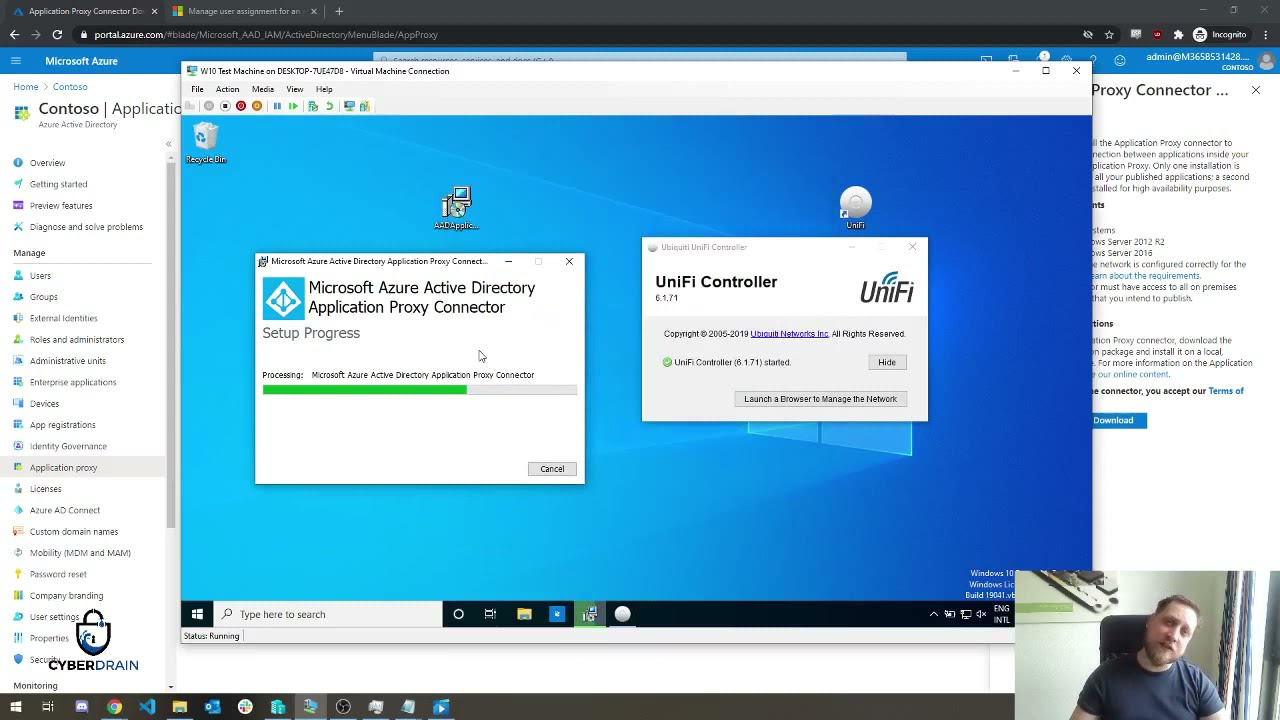The width and height of the screenshot is (1280, 720).
Task: Open App registrations in sidebar
Action: click(x=62, y=425)
